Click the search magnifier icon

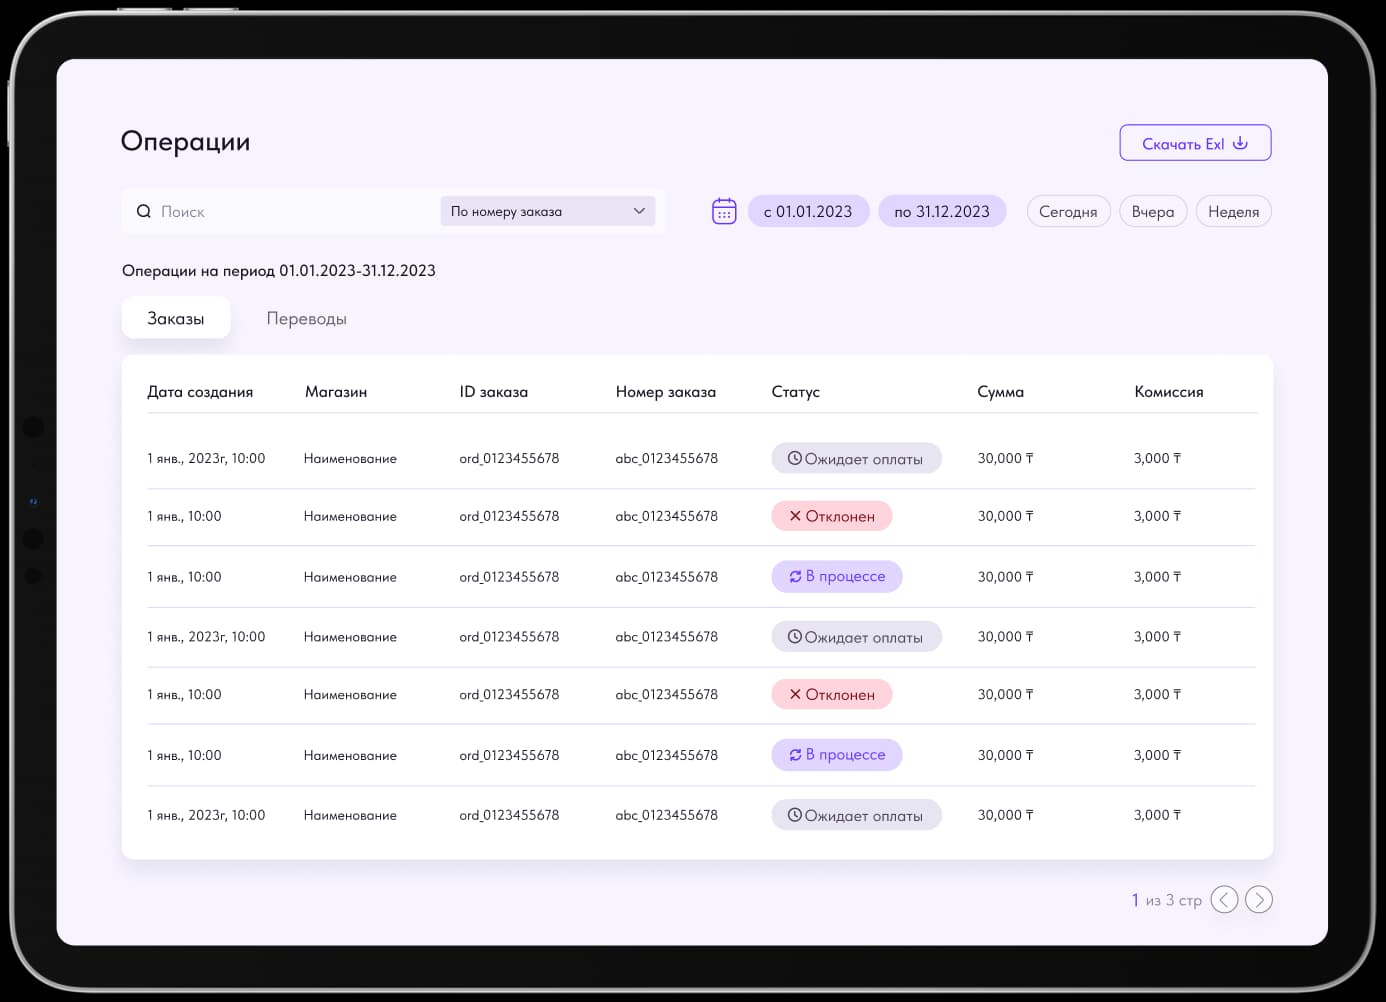pos(144,211)
